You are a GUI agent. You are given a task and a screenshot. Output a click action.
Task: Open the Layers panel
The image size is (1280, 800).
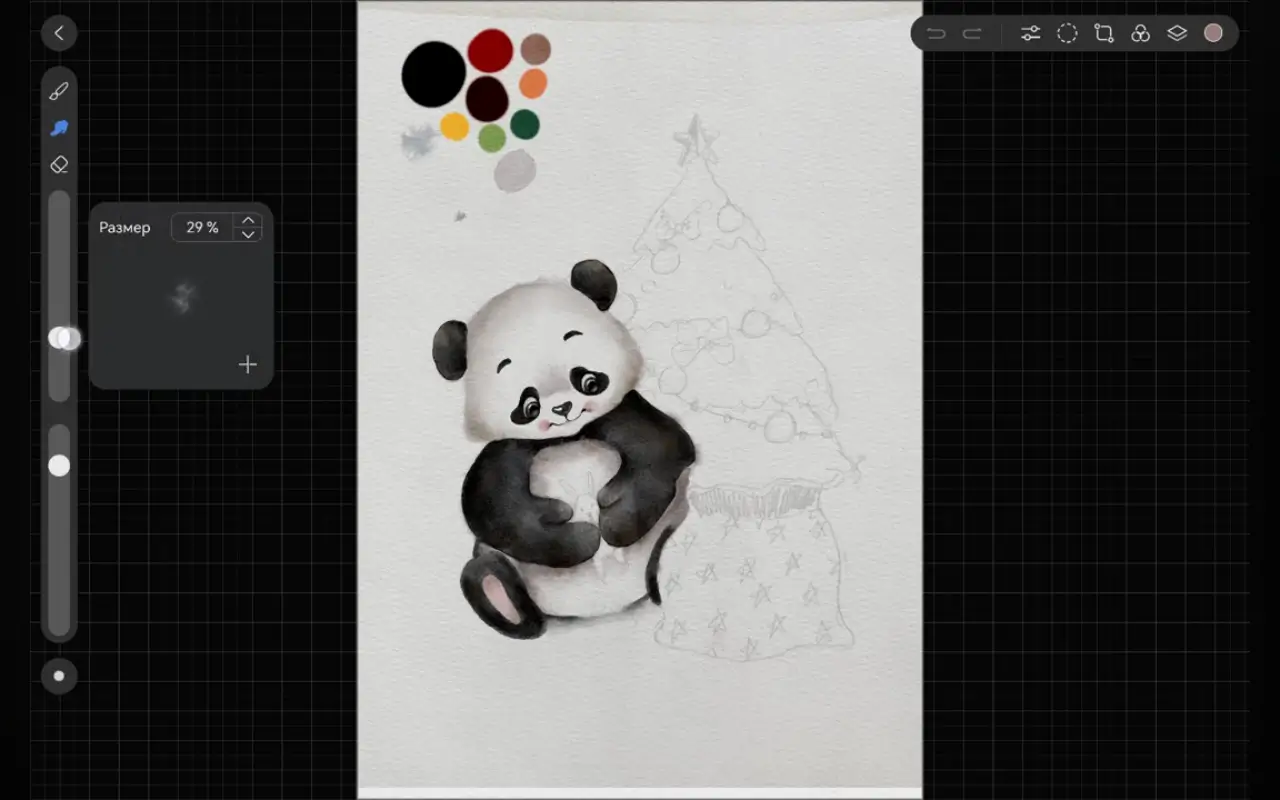click(1177, 33)
